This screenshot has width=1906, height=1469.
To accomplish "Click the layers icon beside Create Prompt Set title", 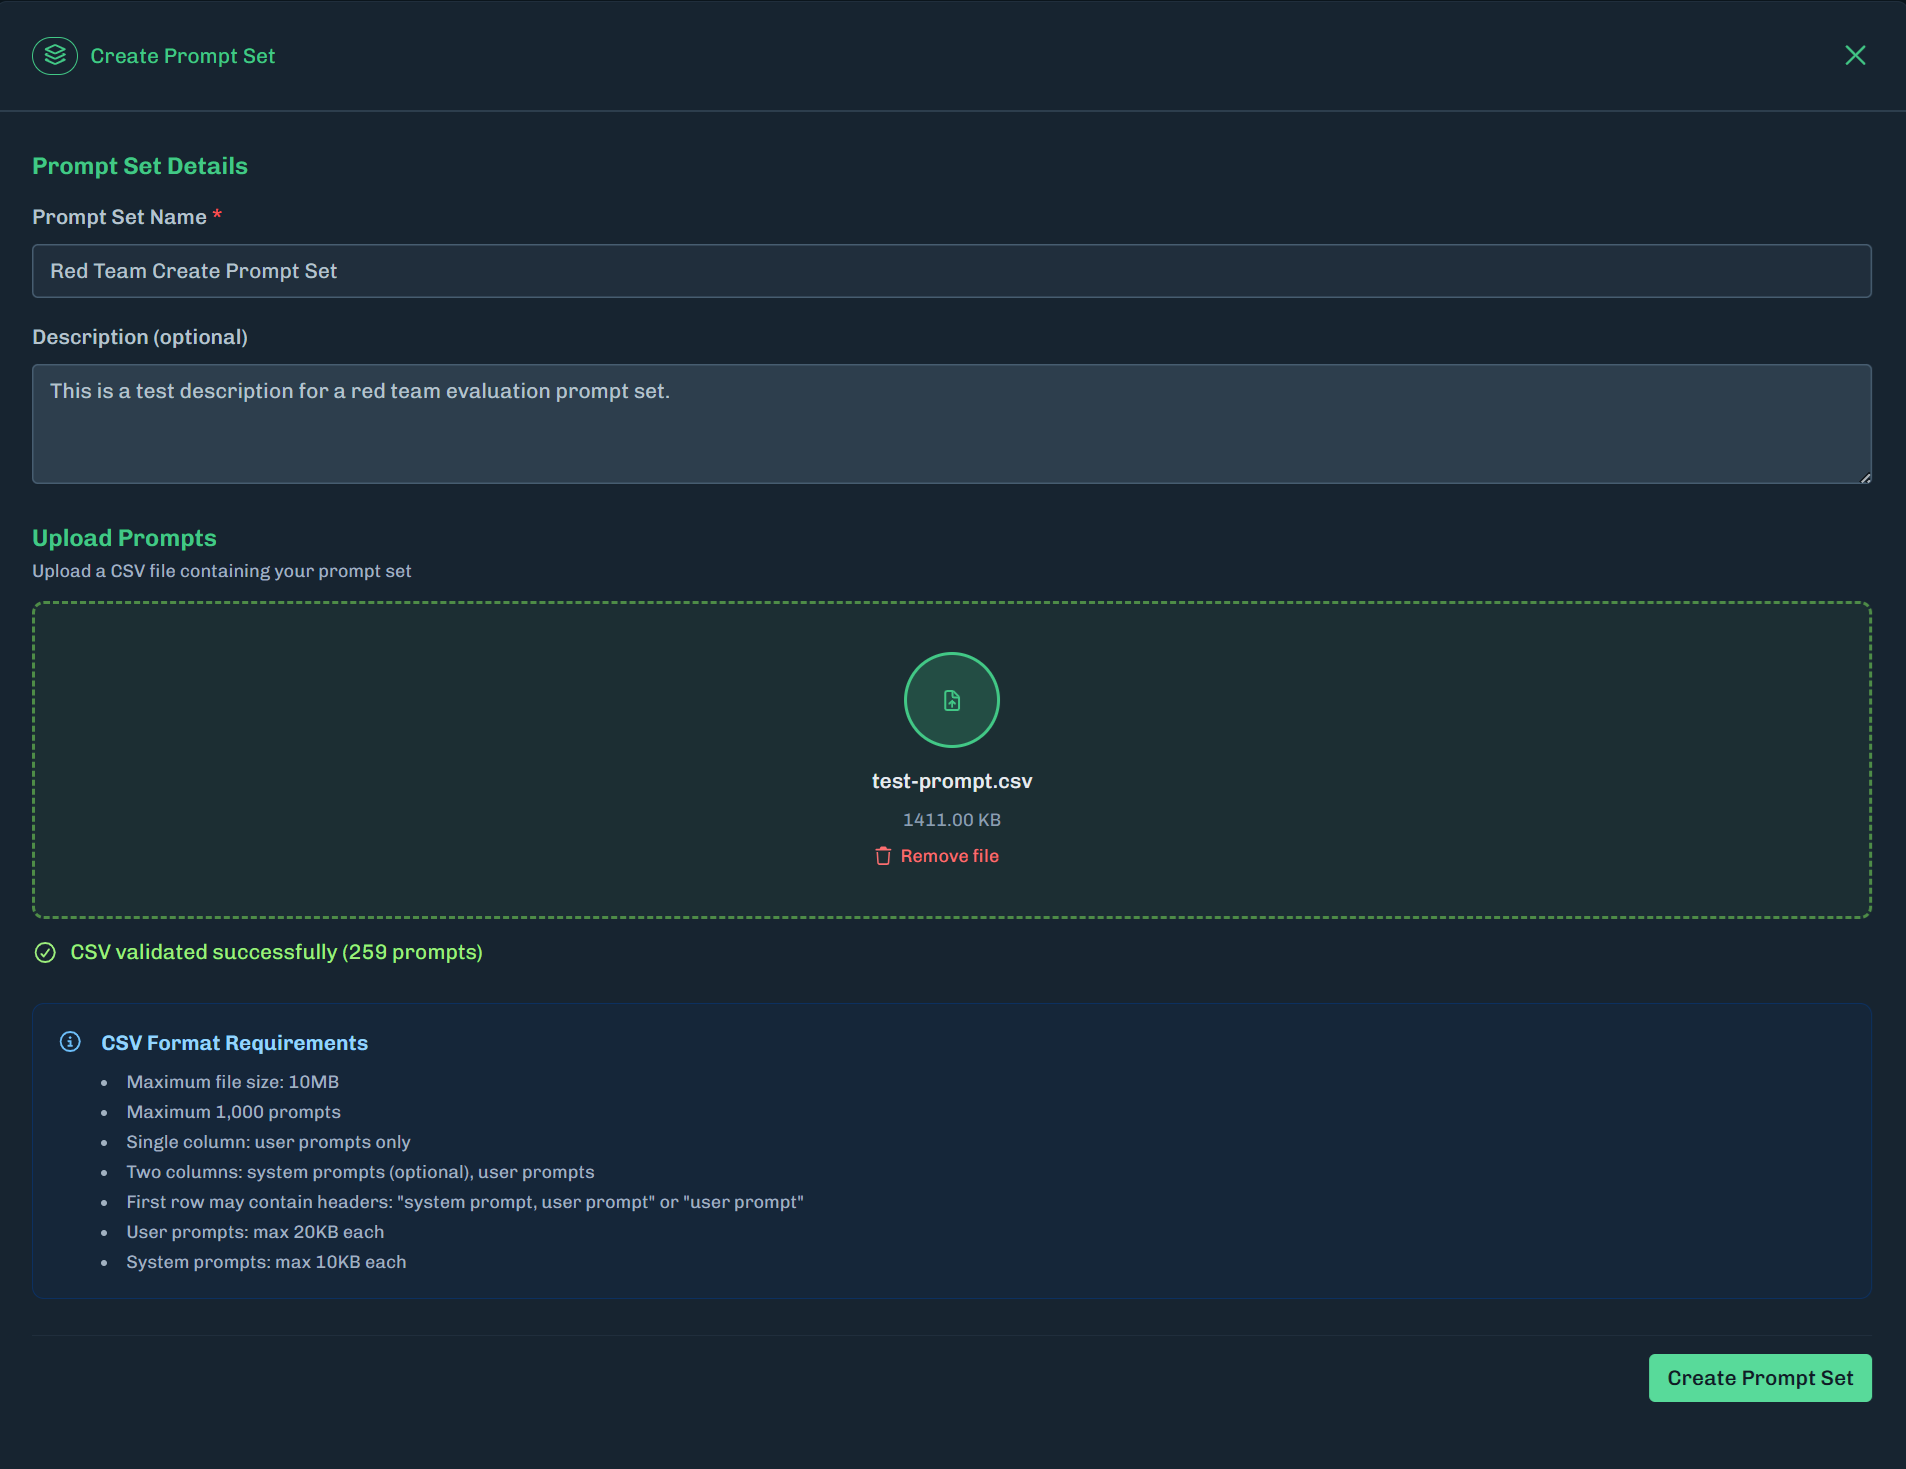I will 55,55.
